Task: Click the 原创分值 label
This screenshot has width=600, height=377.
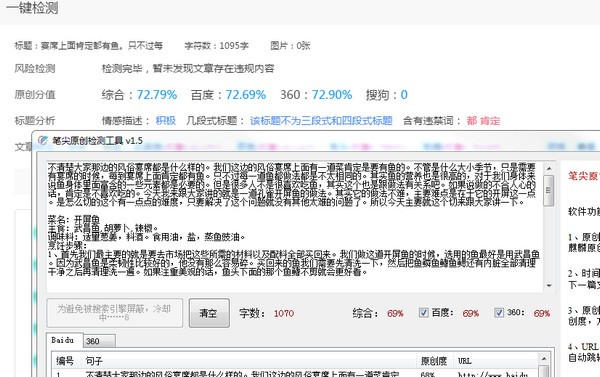Action: (x=35, y=95)
